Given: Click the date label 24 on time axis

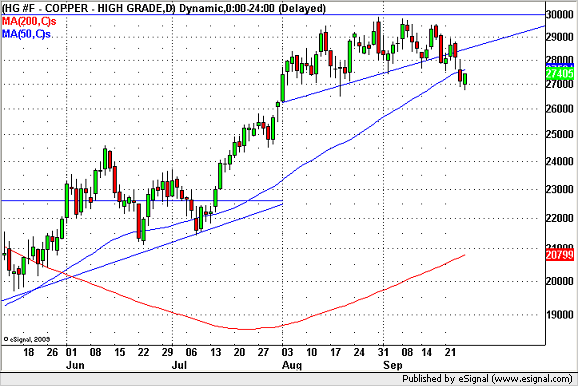Looking at the screenshot, I should (x=359, y=352).
